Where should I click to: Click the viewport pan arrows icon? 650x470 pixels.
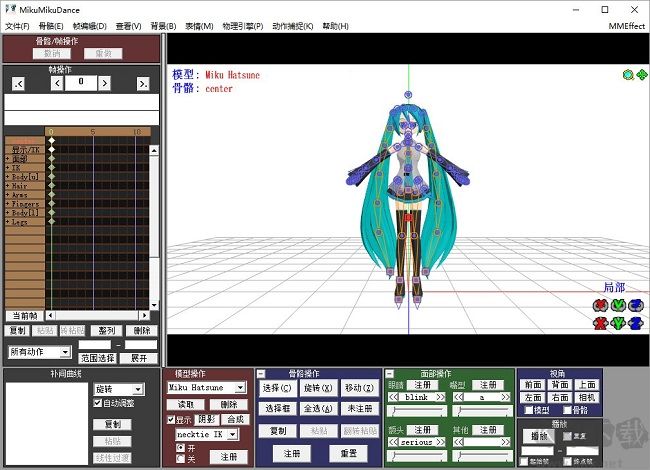[641, 74]
